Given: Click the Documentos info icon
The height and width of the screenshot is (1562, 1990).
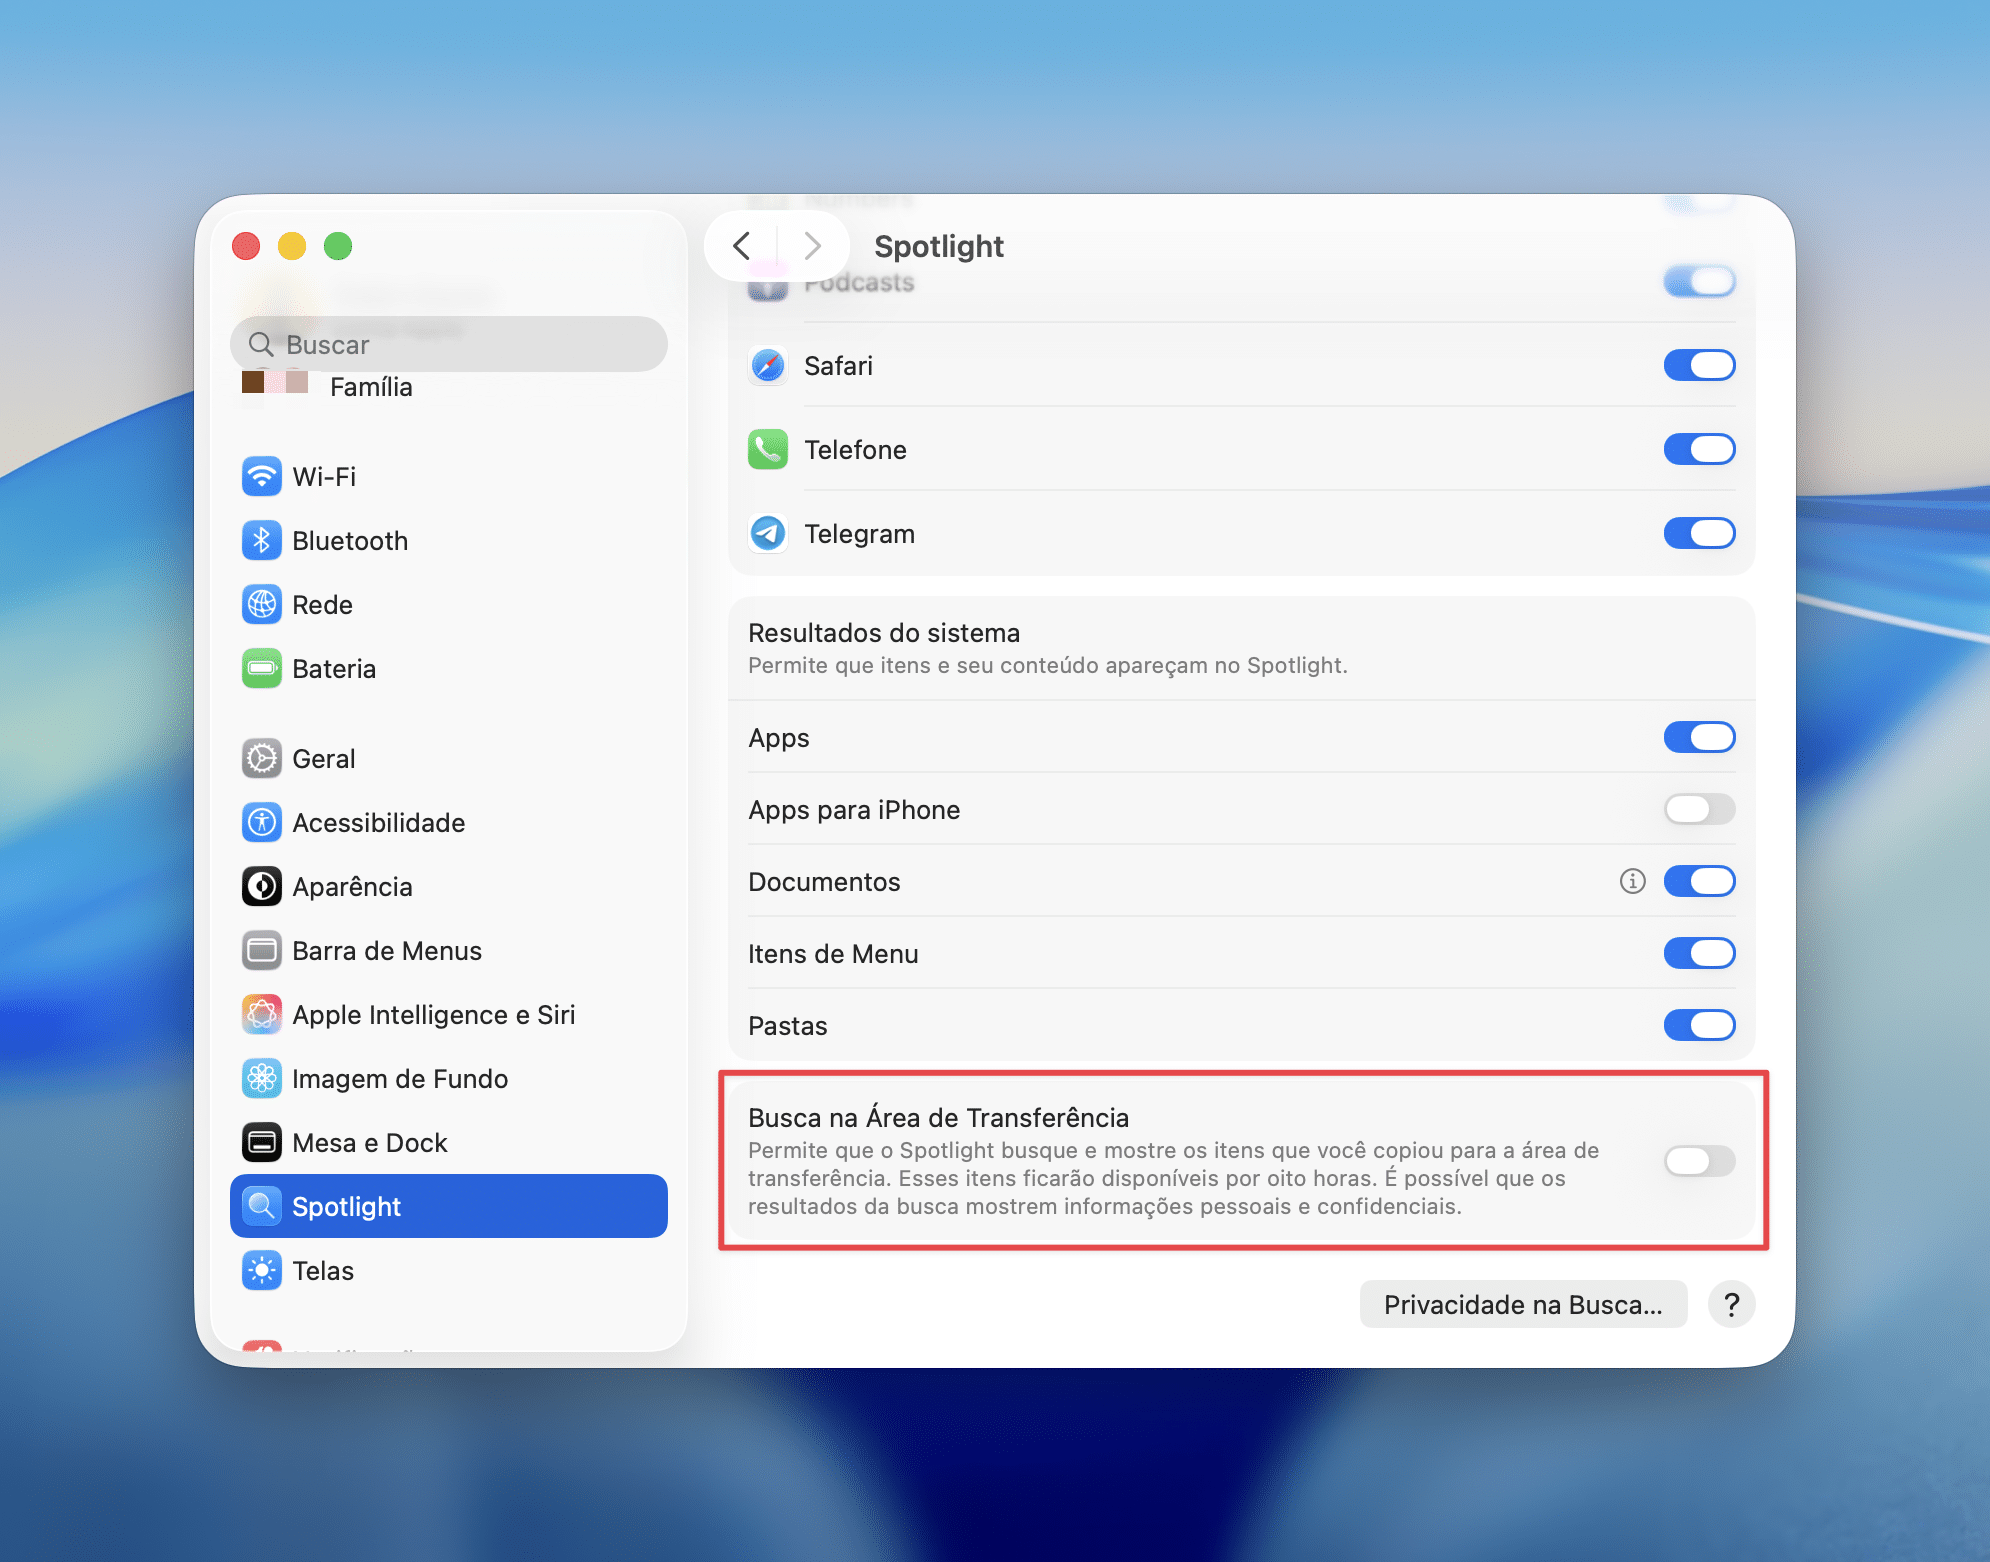Looking at the screenshot, I should (1632, 881).
